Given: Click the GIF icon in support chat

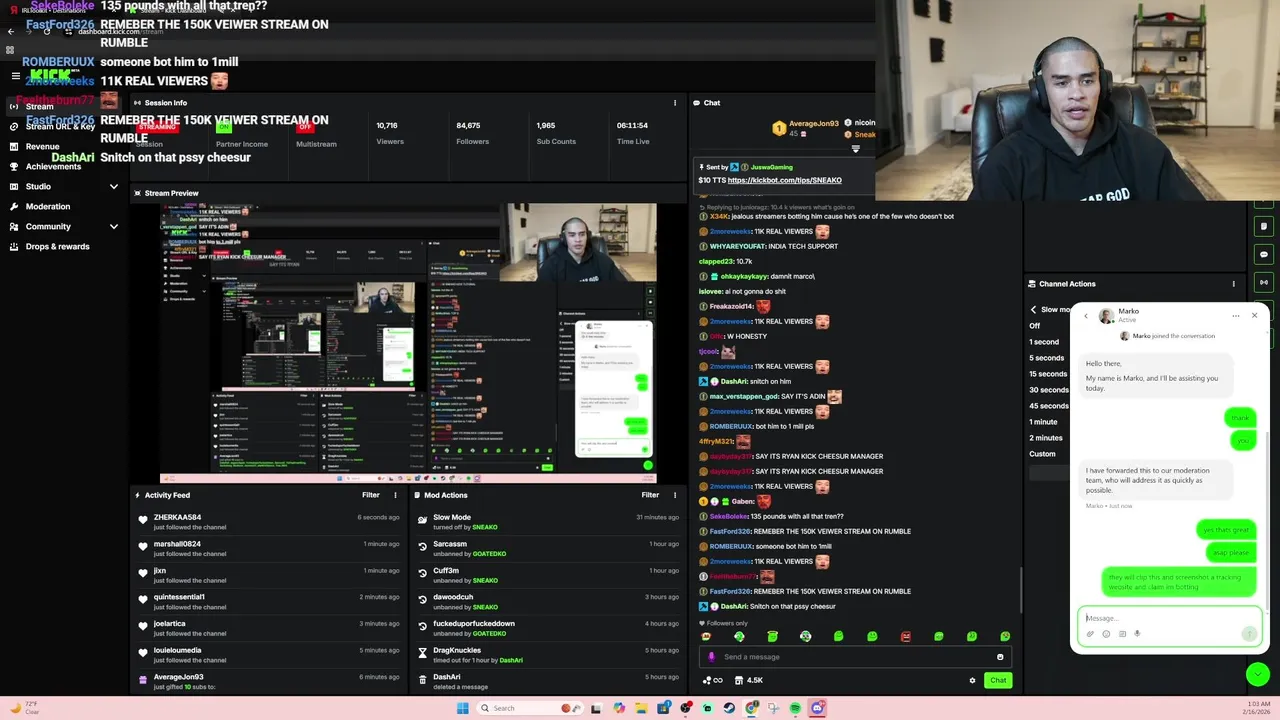Looking at the screenshot, I should pyautogui.click(x=1122, y=634).
